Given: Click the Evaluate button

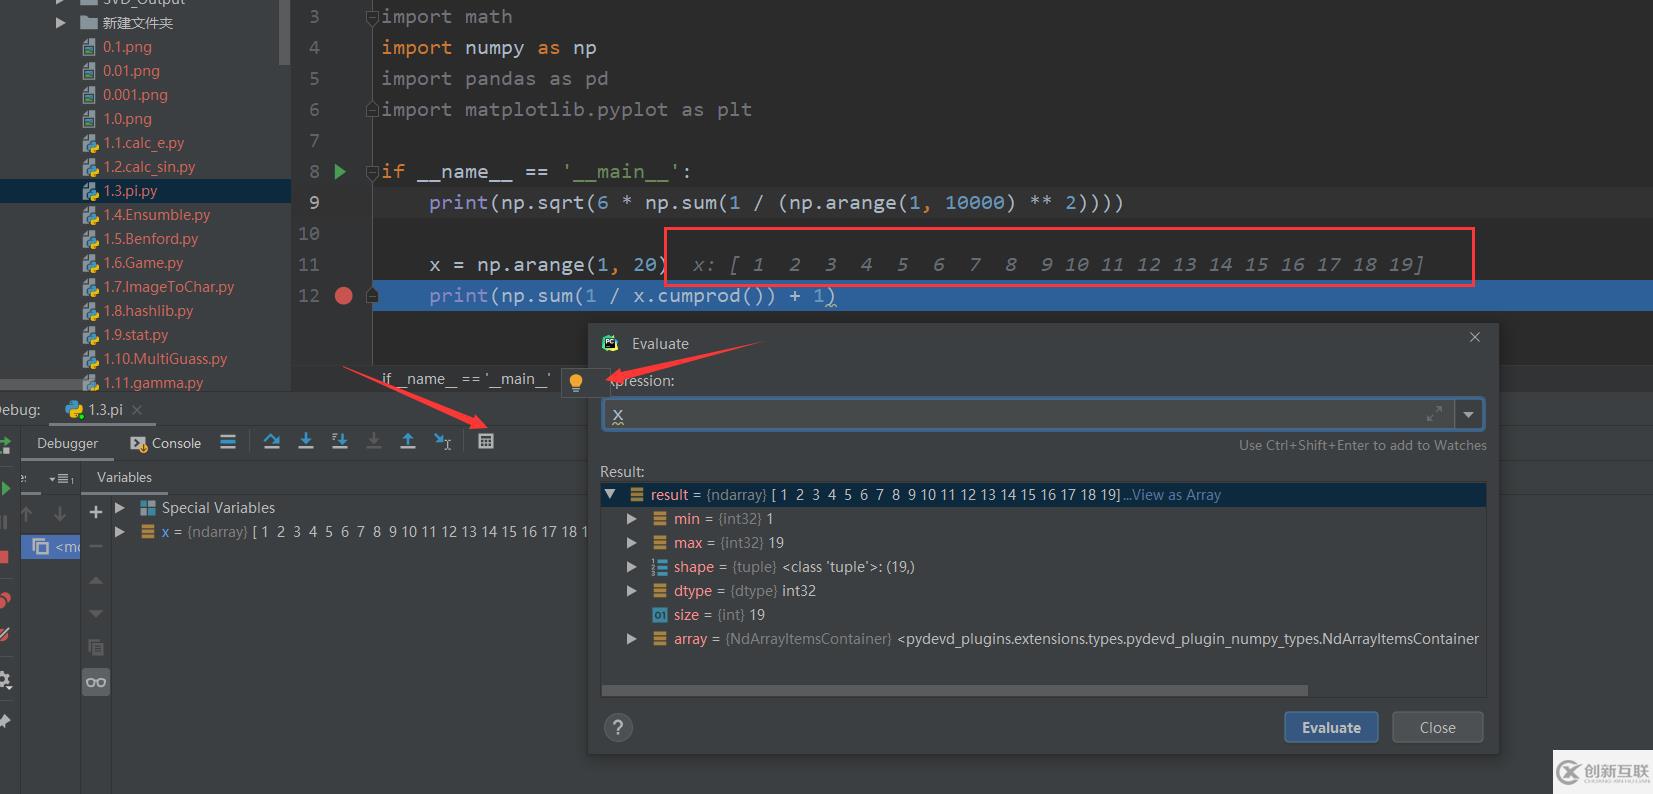Looking at the screenshot, I should pos(1331,727).
